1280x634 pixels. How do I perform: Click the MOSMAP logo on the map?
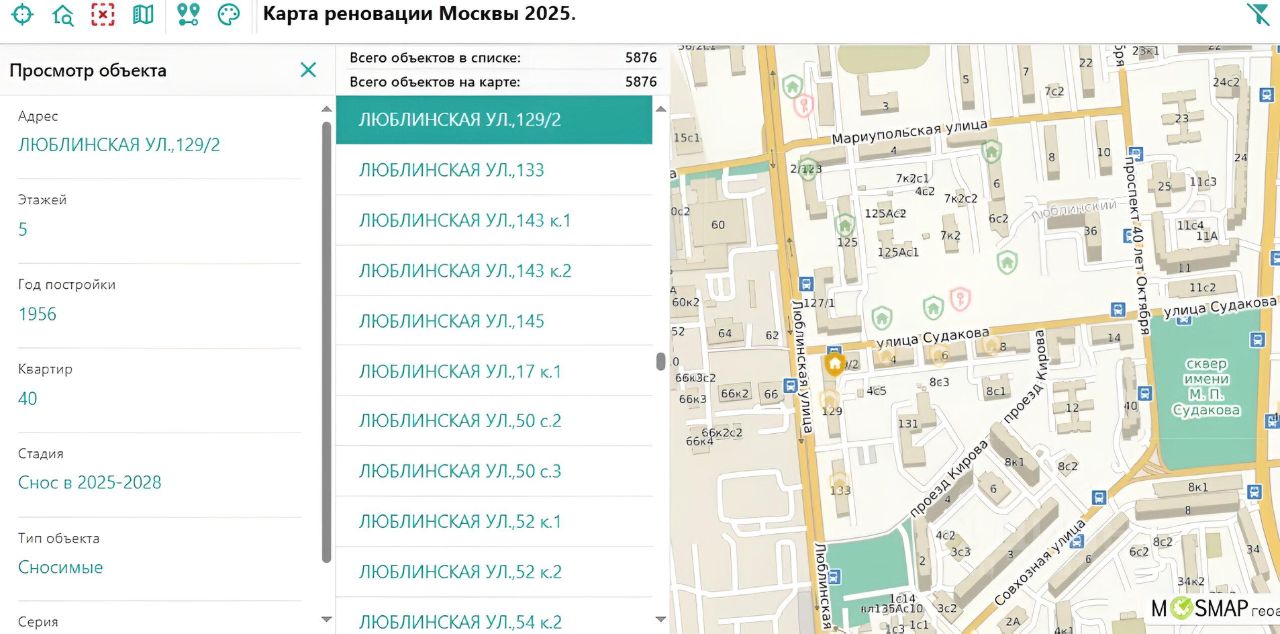click(x=1198, y=607)
